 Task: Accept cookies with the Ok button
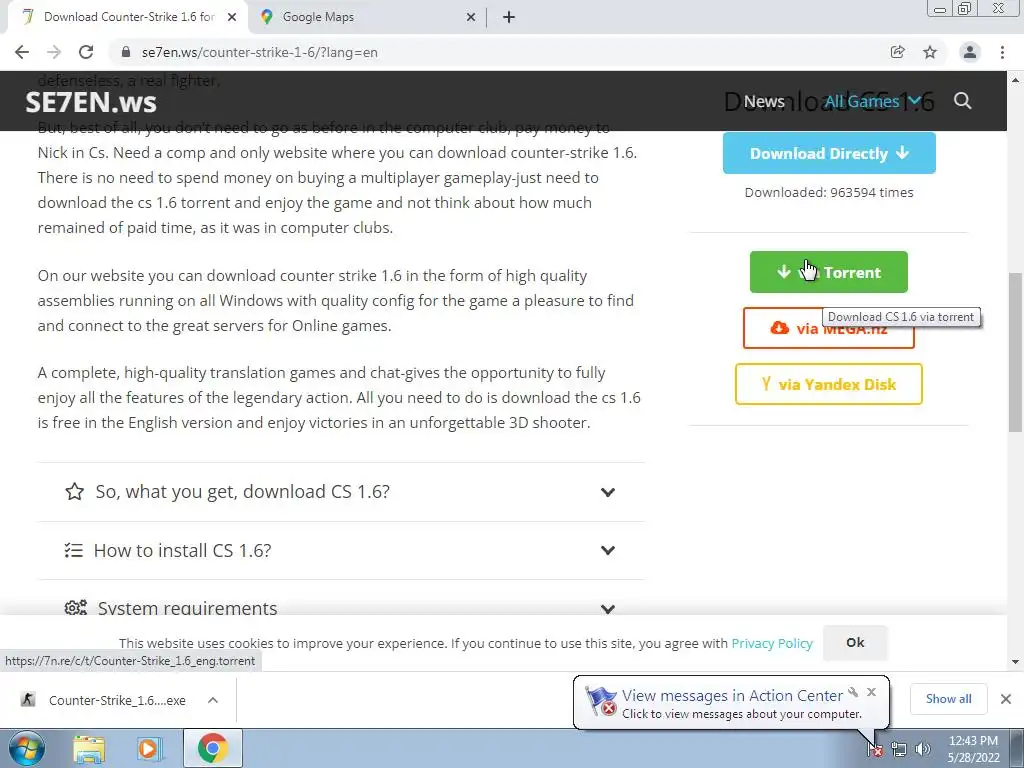point(855,643)
